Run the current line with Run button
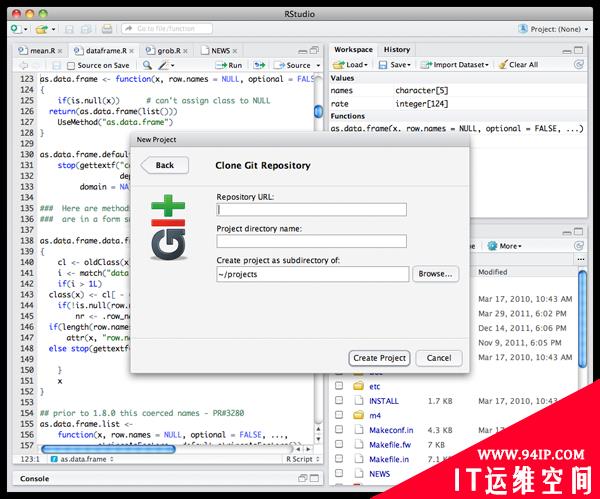Viewport: 600px width, 499px height. pyautogui.click(x=228, y=65)
